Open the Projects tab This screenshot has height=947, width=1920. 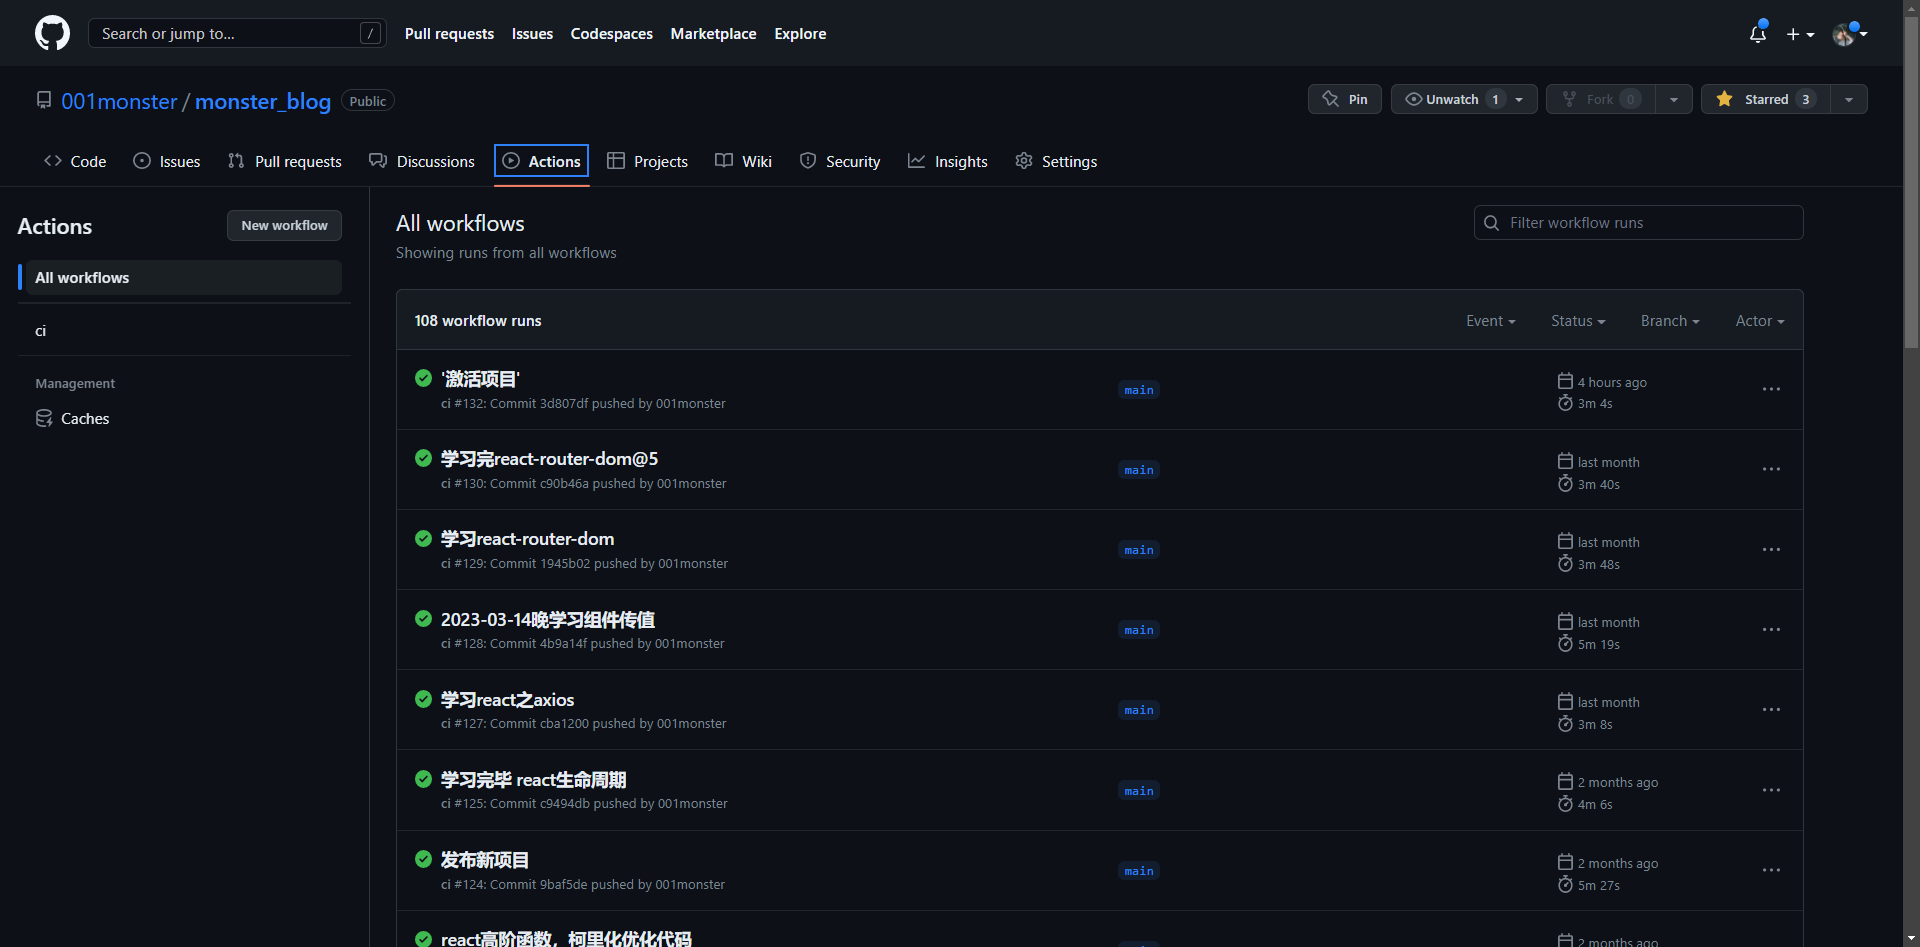648,161
